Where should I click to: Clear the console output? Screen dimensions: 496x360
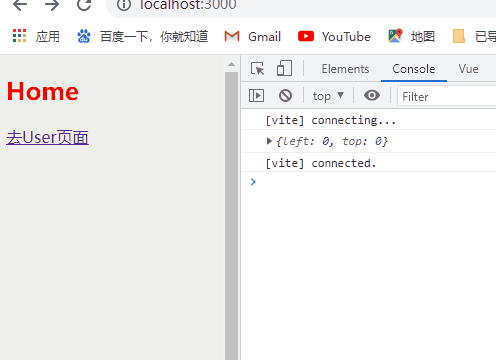(x=285, y=96)
